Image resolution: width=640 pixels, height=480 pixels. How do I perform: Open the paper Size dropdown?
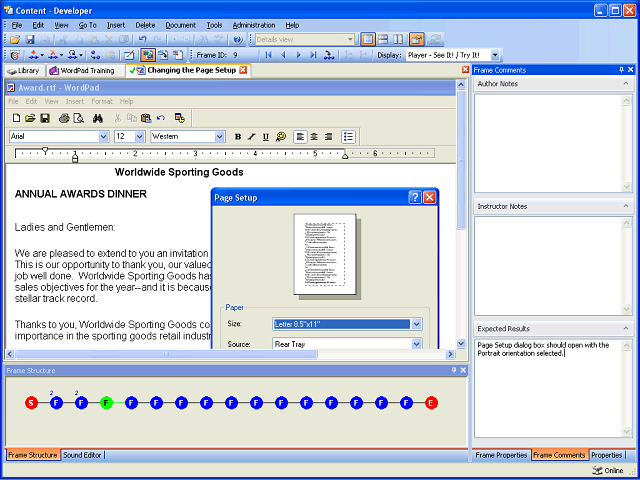click(x=416, y=324)
